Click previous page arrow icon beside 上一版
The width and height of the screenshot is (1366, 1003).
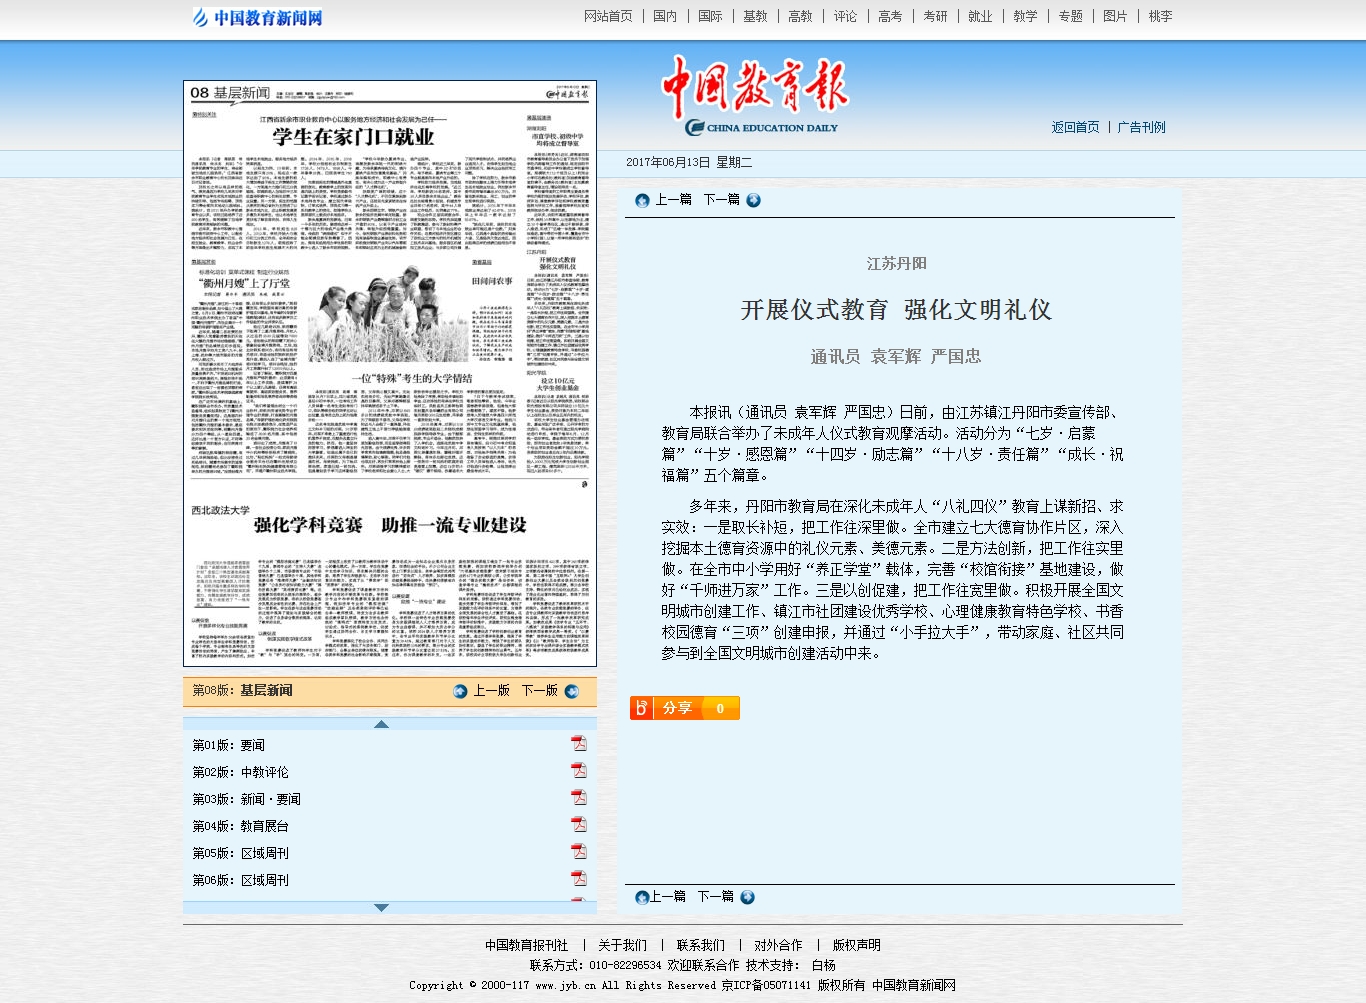460,691
